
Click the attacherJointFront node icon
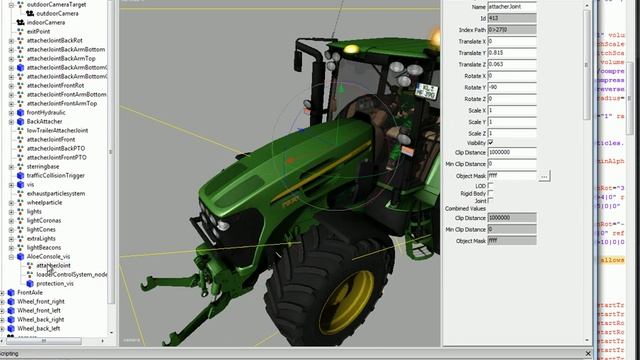click(x=20, y=140)
